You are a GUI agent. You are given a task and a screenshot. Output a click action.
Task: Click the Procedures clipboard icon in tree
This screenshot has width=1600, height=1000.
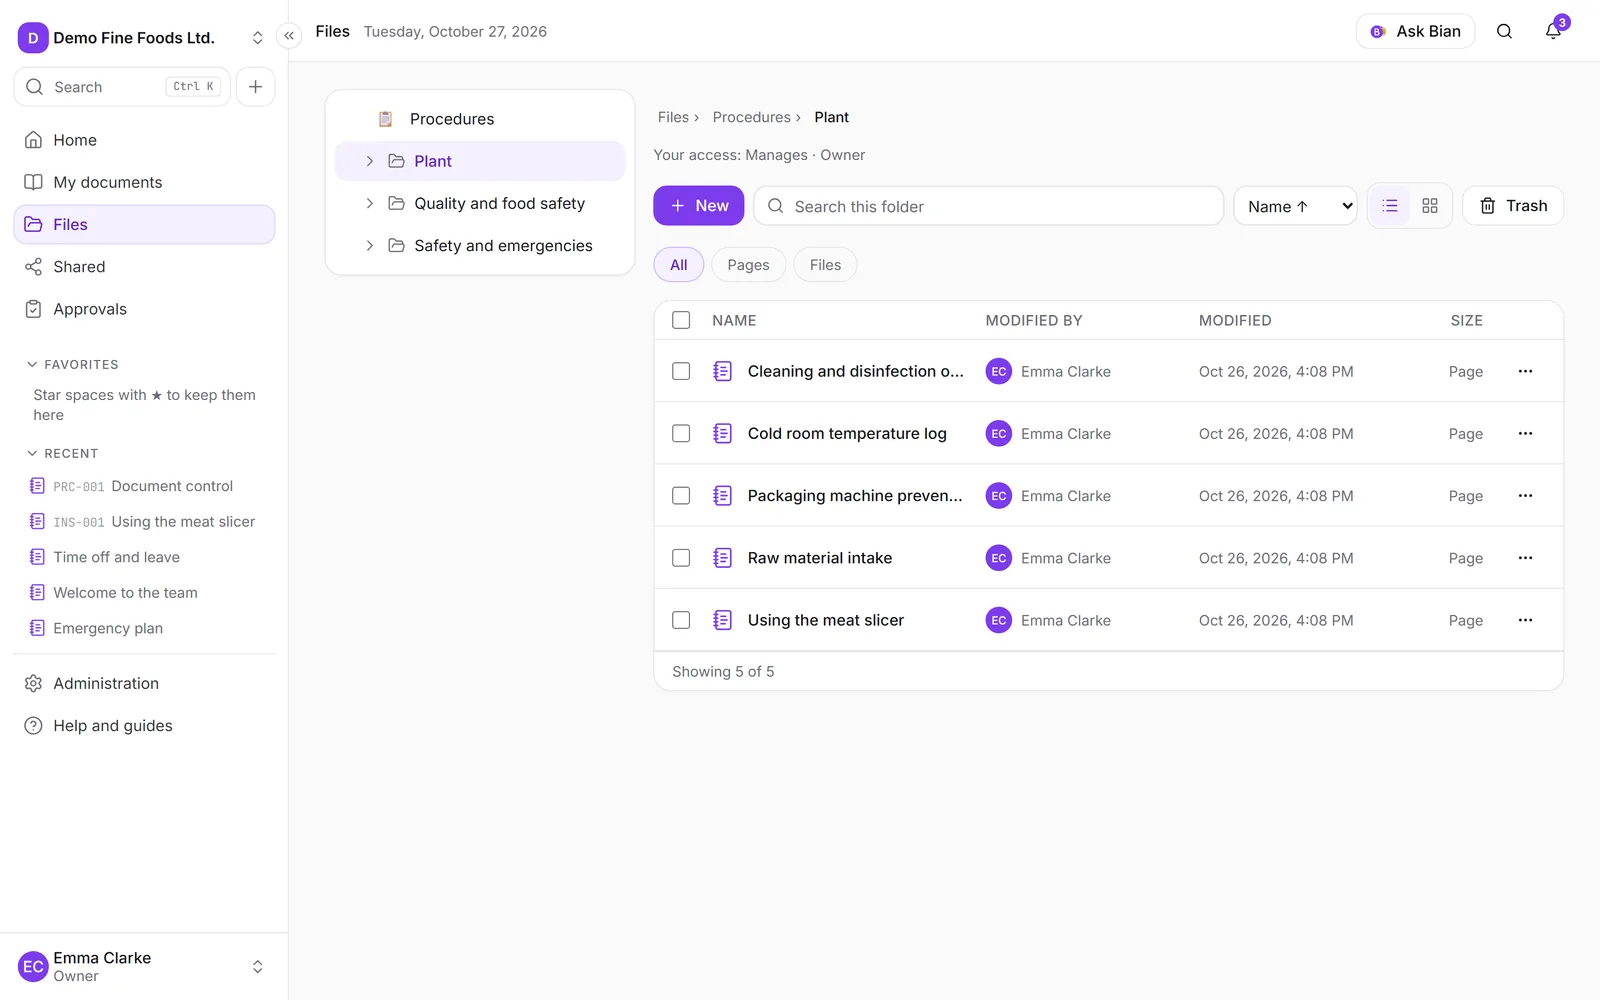click(x=385, y=119)
